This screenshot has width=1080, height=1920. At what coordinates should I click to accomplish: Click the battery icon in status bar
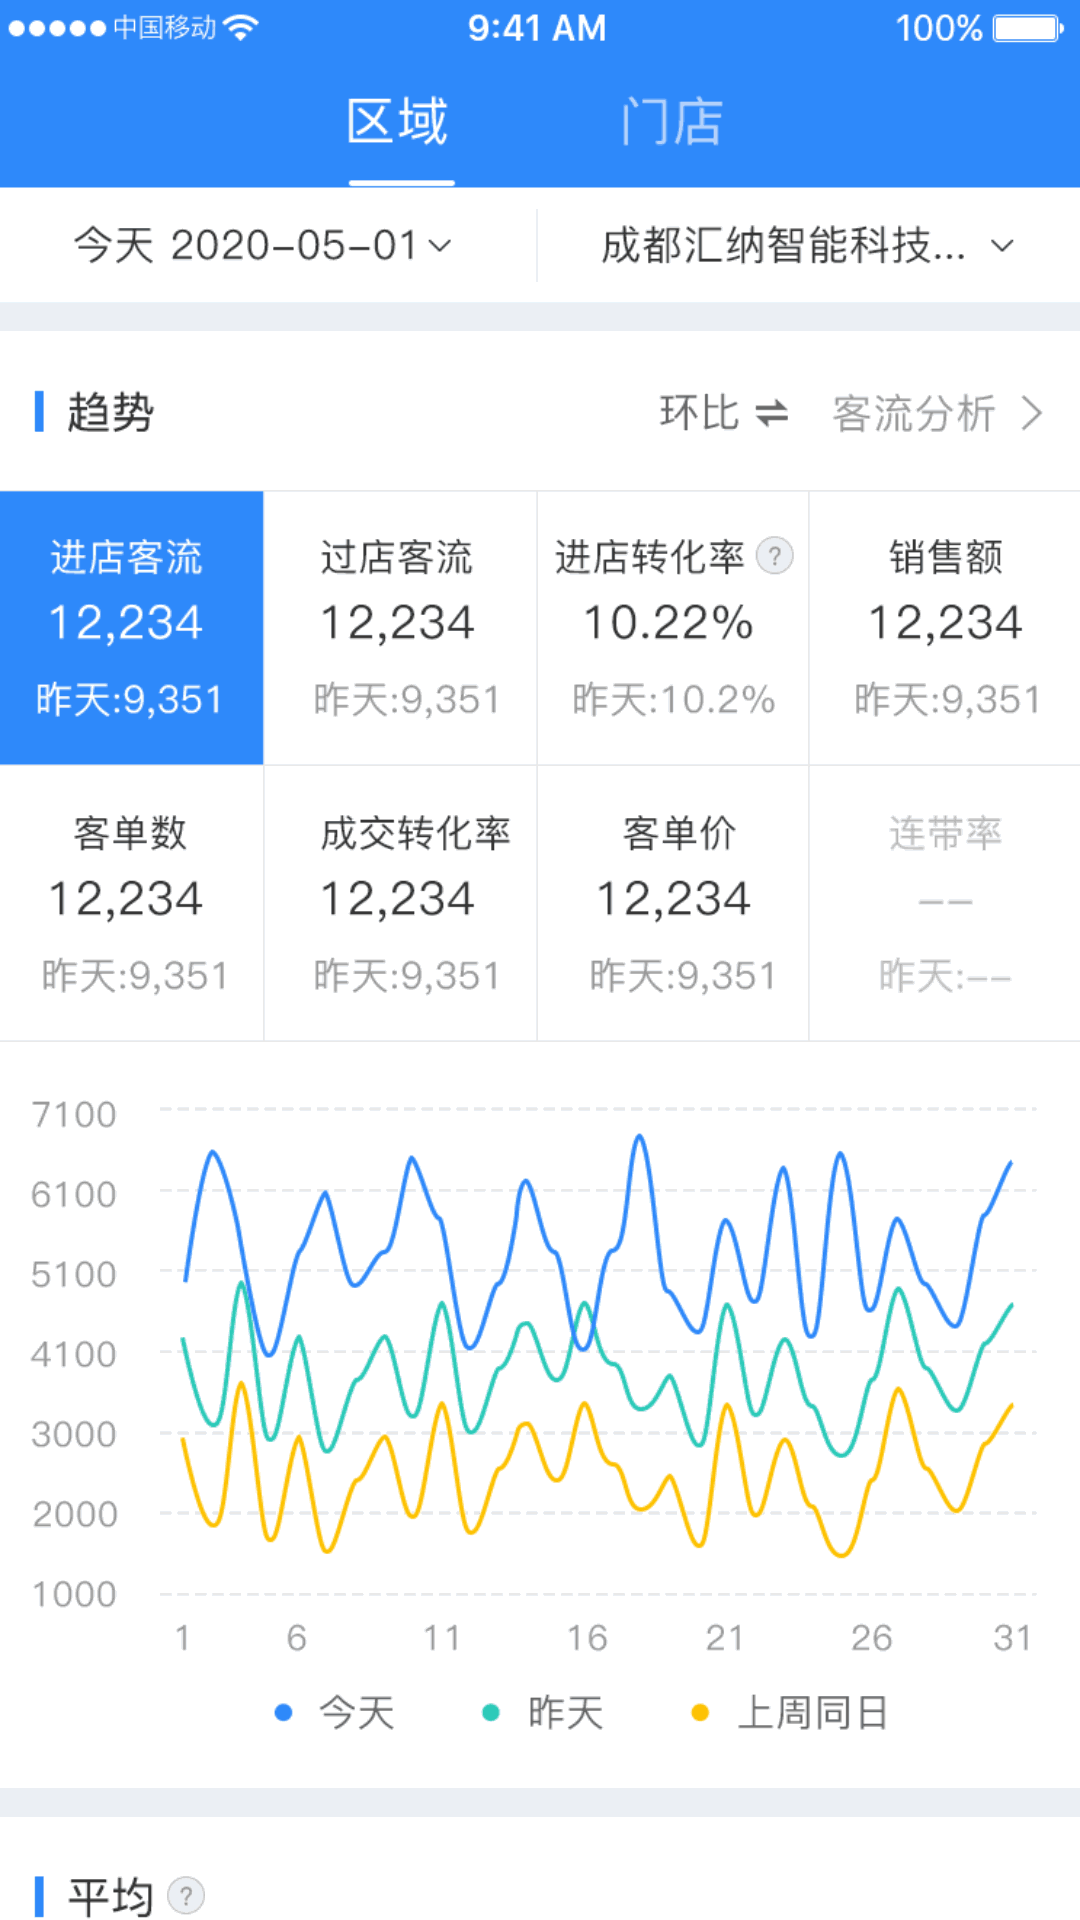click(x=1029, y=28)
